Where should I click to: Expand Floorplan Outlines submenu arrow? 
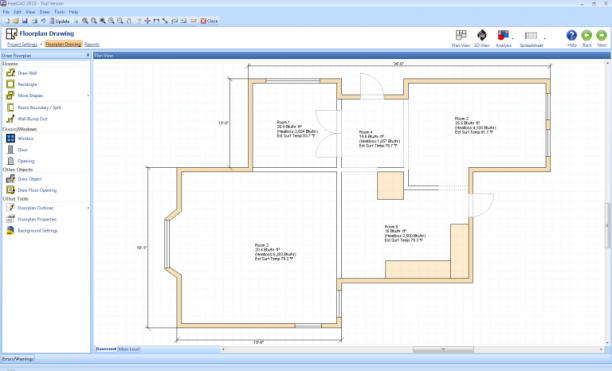click(88, 208)
